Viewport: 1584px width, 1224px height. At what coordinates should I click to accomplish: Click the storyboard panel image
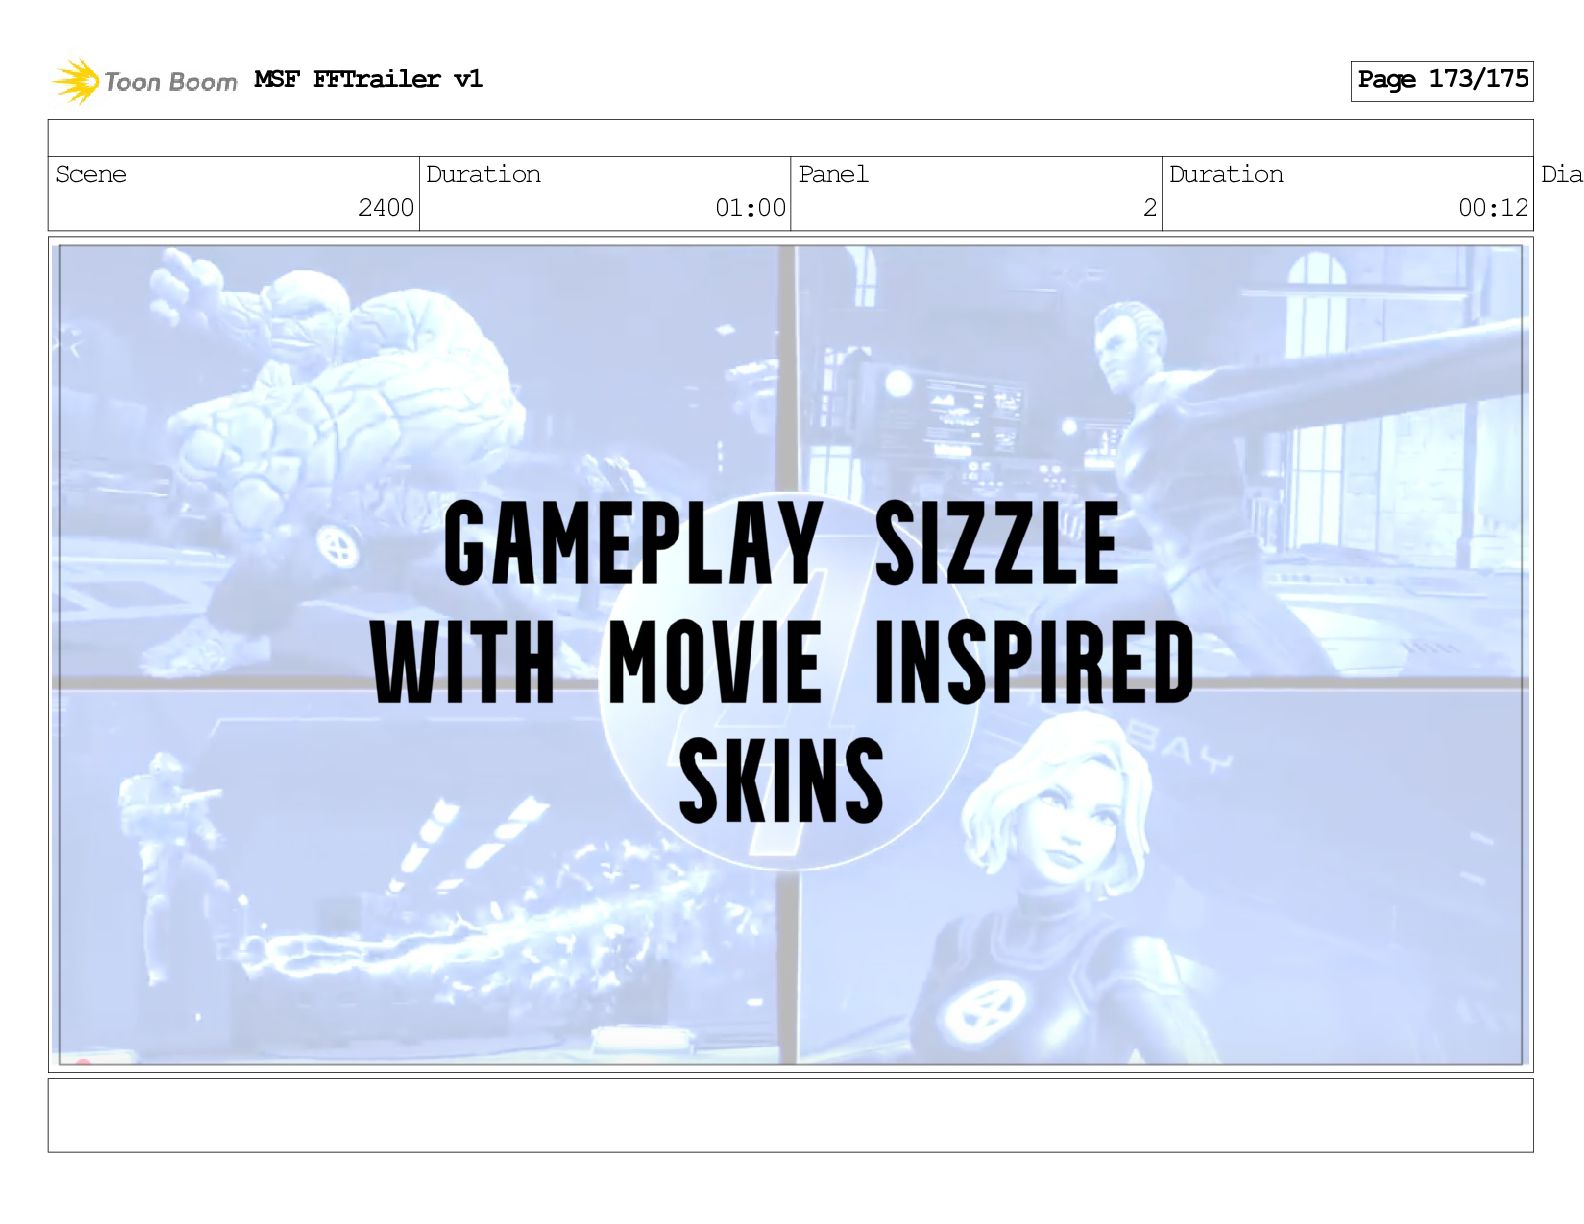click(791, 654)
